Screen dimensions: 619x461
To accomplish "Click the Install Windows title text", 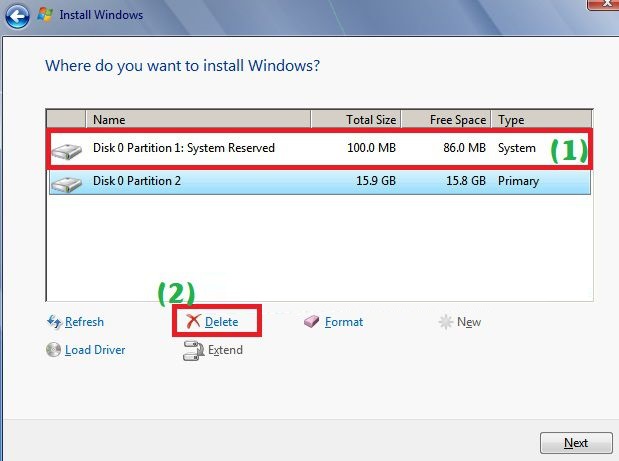I will coord(101,15).
